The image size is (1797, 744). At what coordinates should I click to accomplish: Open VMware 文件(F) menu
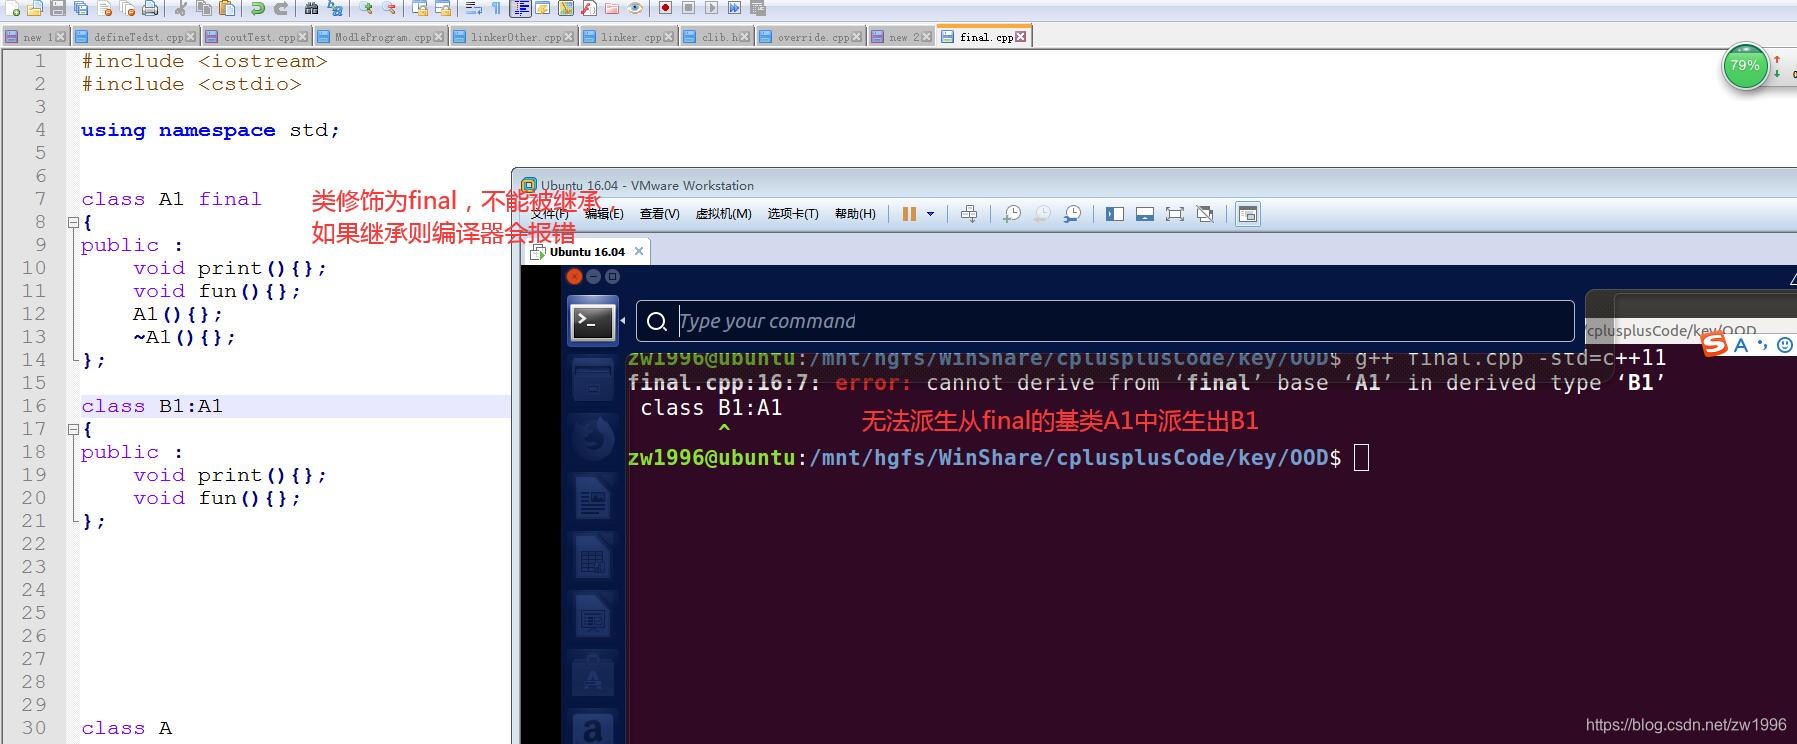(549, 214)
